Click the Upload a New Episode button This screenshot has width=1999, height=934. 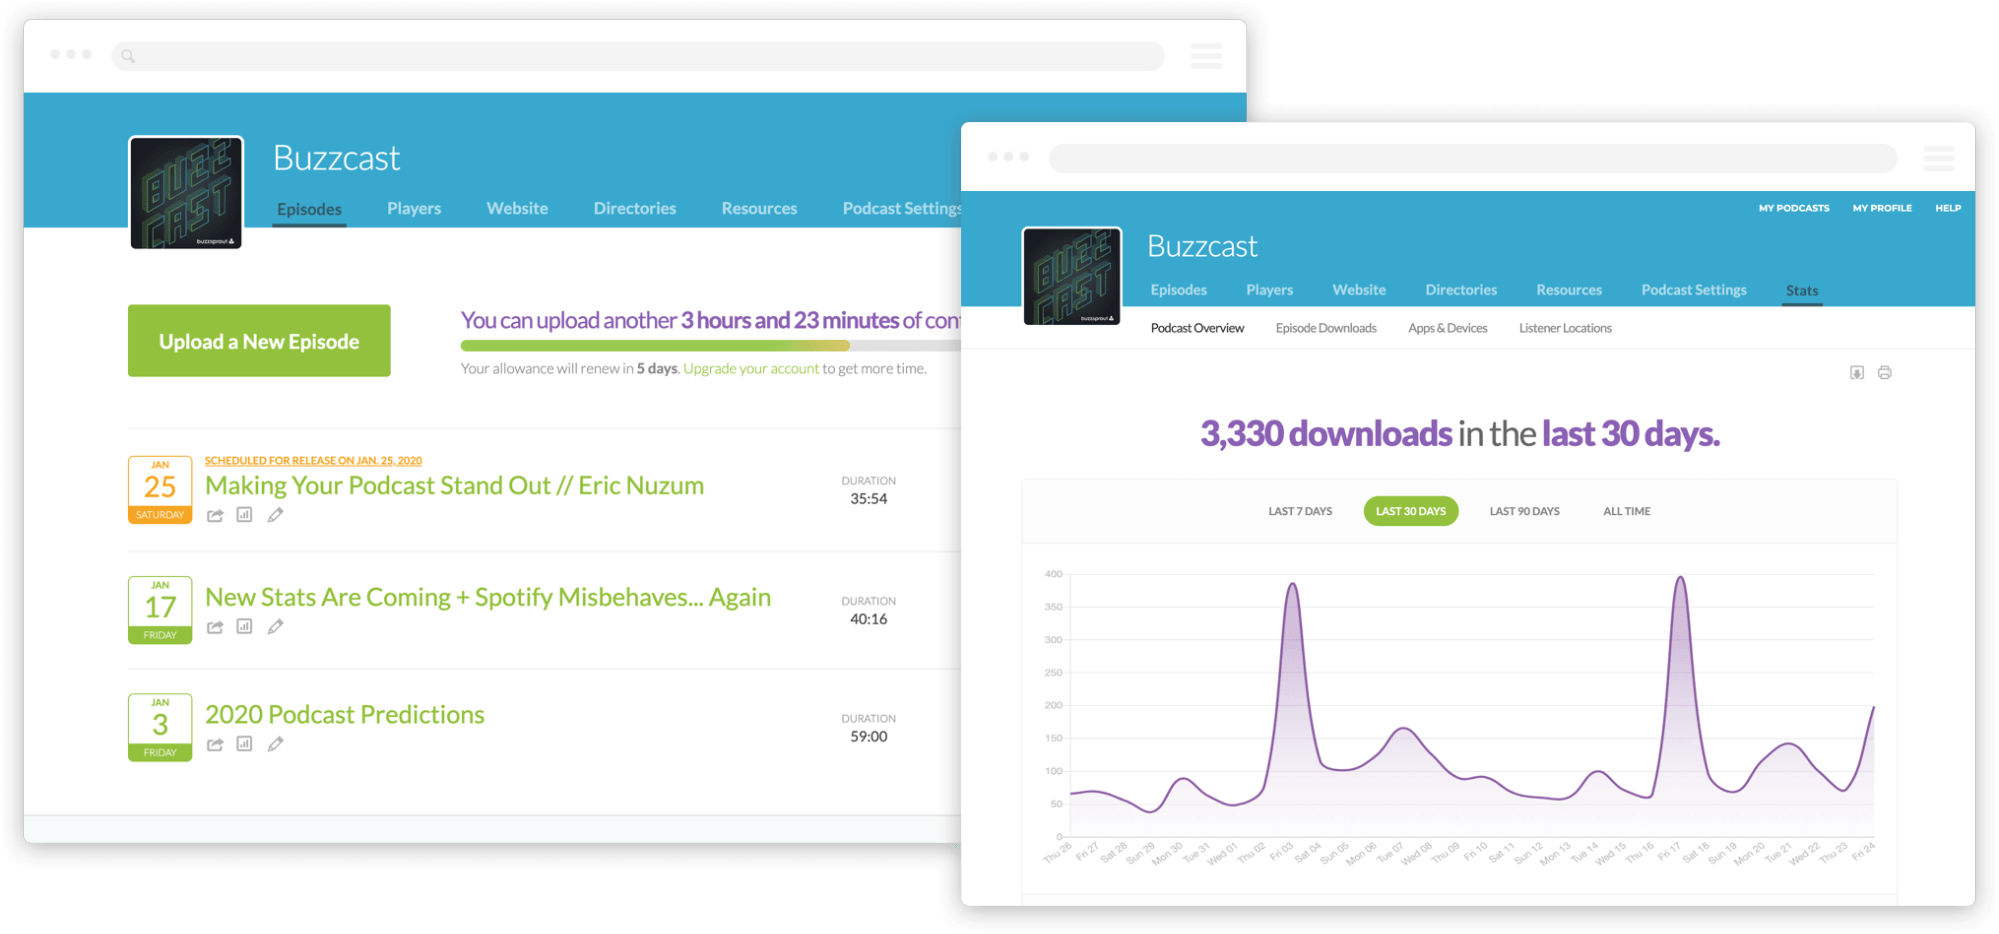(259, 340)
